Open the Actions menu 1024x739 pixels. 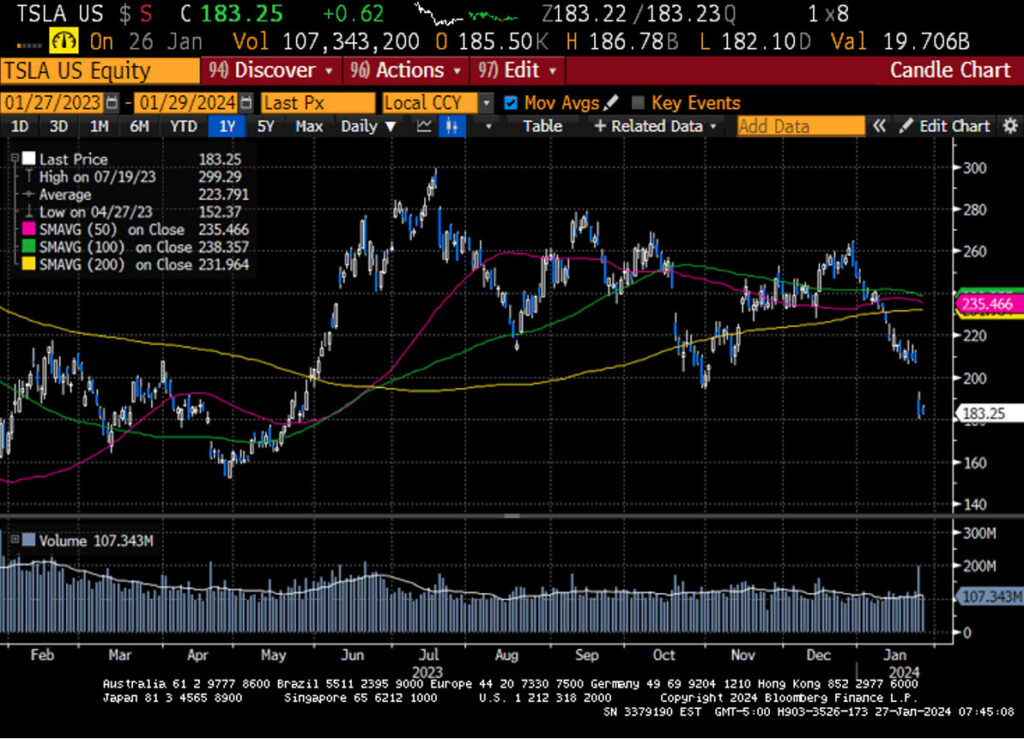(404, 70)
